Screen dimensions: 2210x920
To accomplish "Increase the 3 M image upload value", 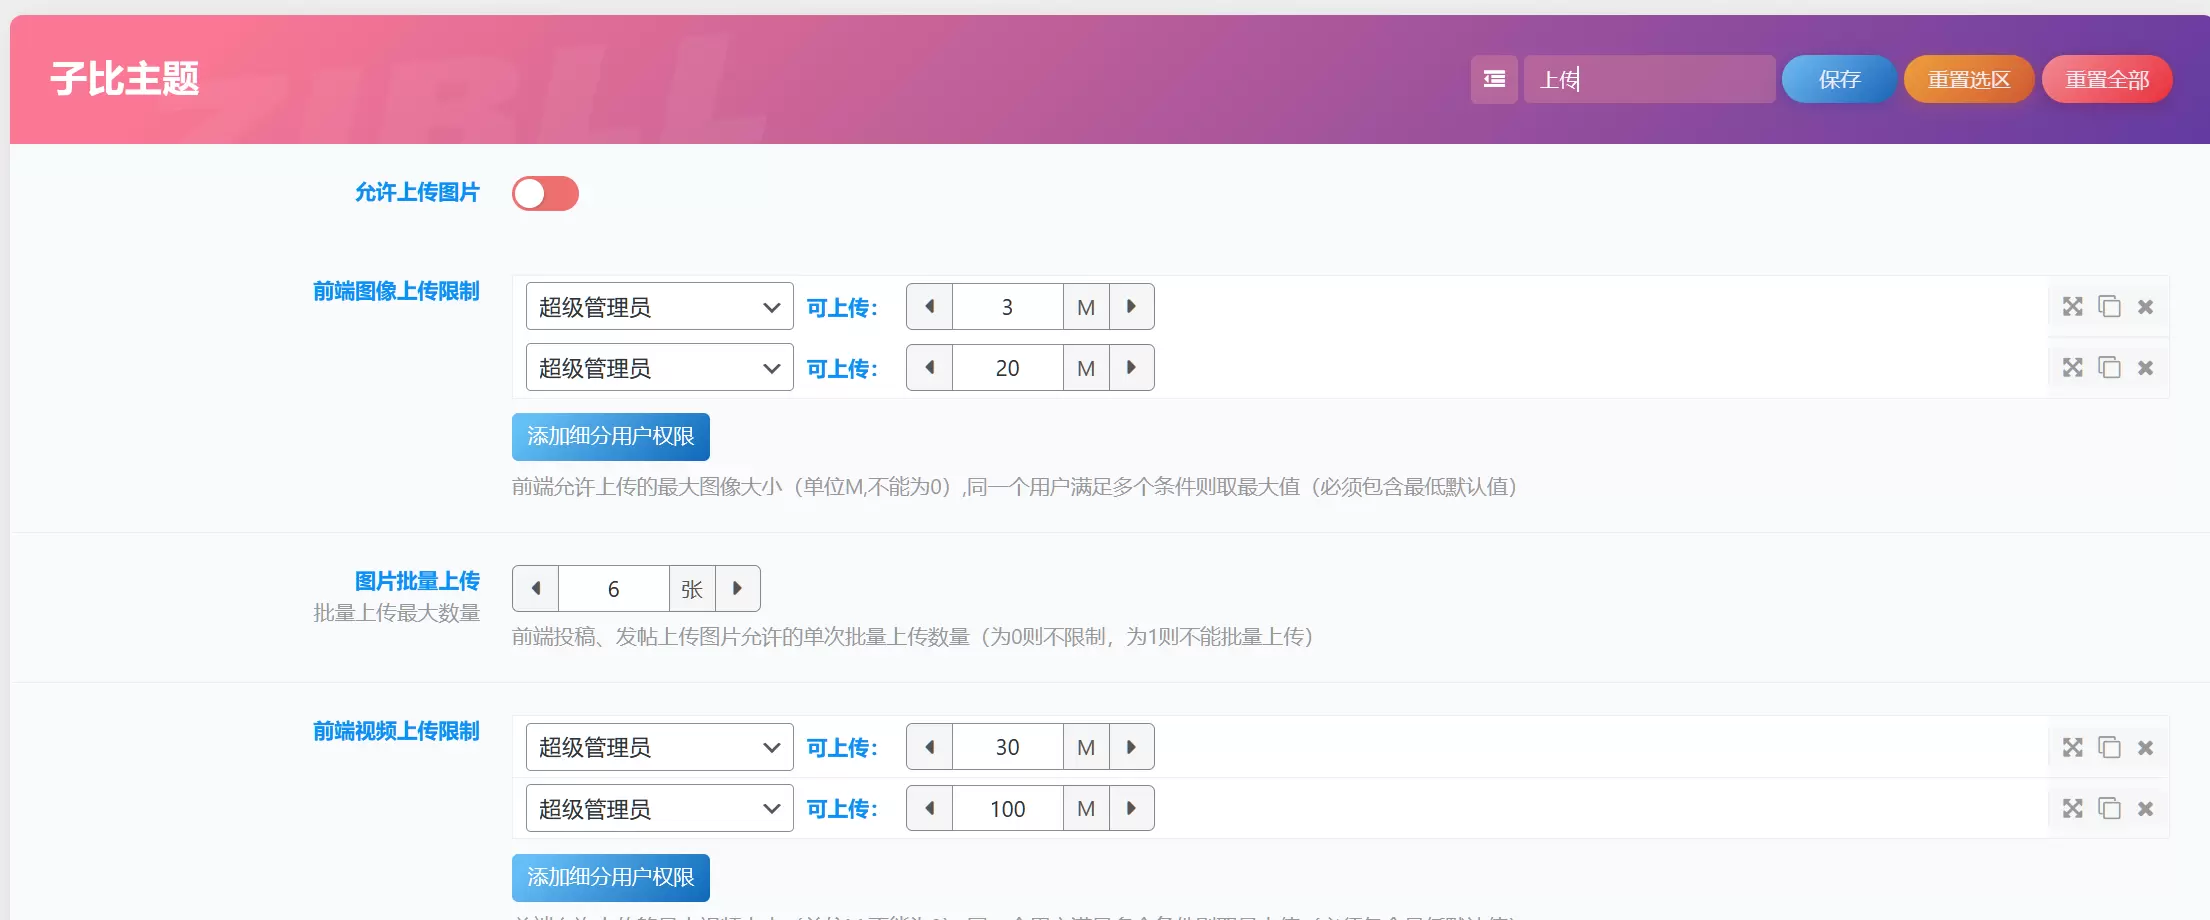I will (x=1132, y=307).
